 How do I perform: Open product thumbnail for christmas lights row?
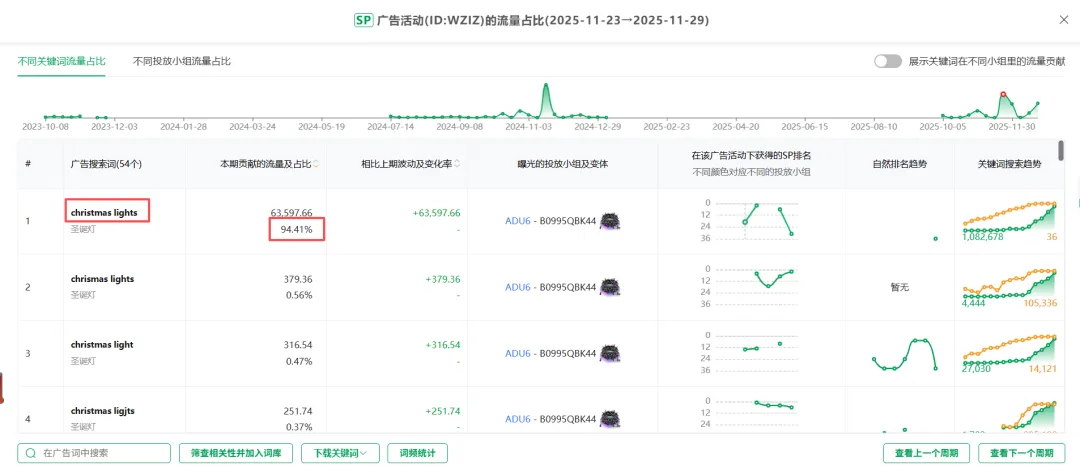[610, 221]
